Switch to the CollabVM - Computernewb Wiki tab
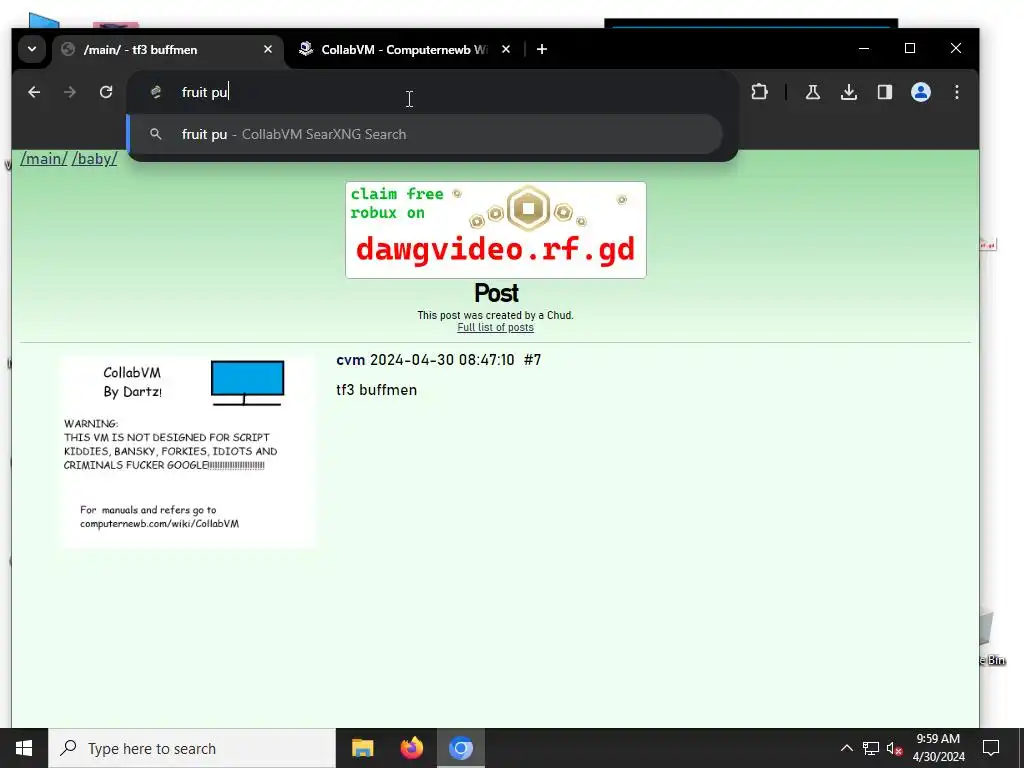Image resolution: width=1024 pixels, height=768 pixels. pyautogui.click(x=404, y=50)
